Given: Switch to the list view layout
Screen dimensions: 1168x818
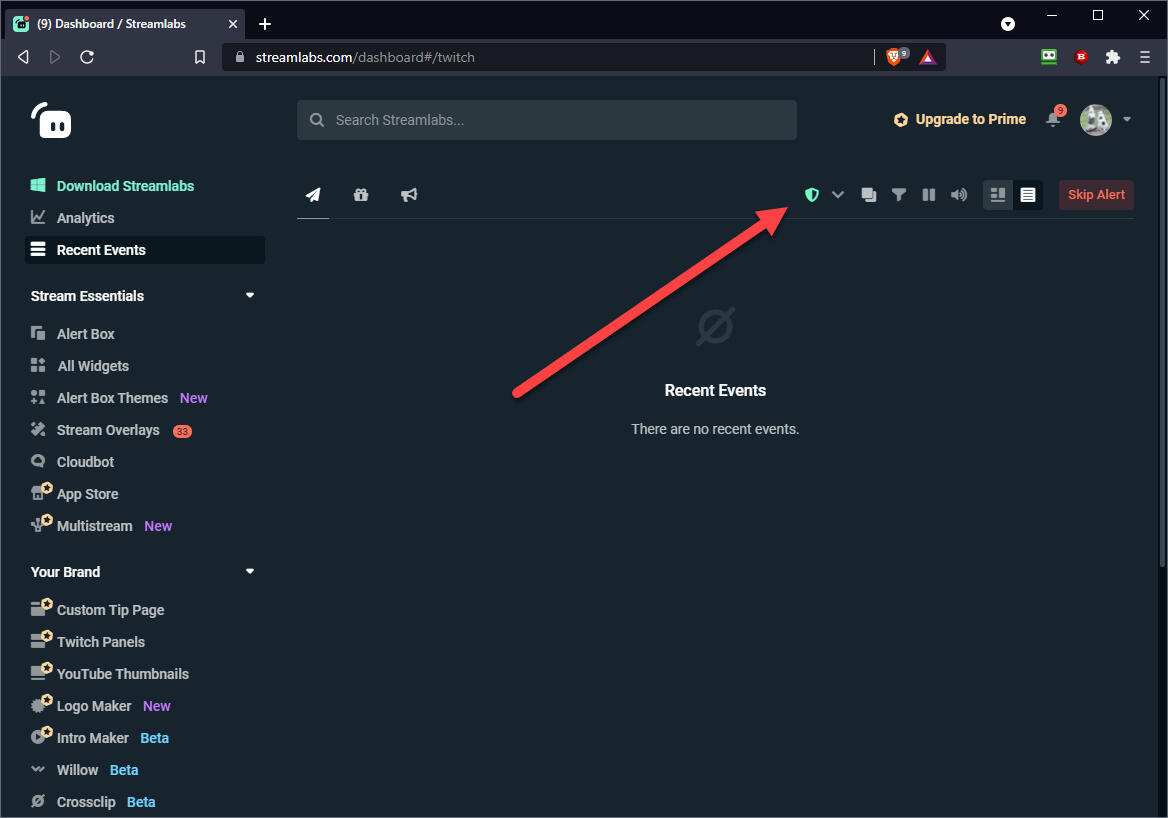Looking at the screenshot, I should pyautogui.click(x=1028, y=195).
